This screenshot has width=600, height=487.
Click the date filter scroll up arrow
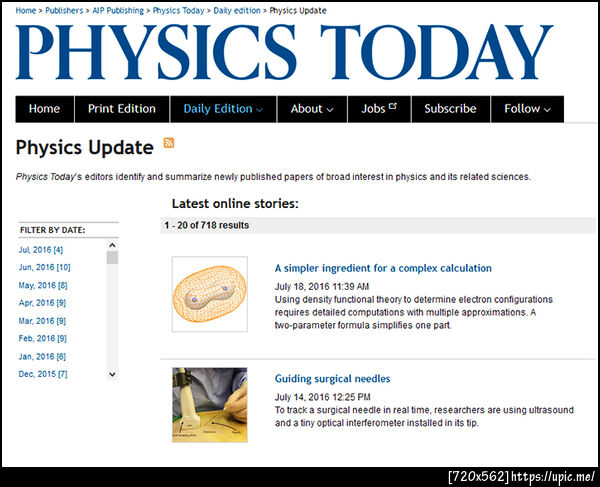point(112,245)
